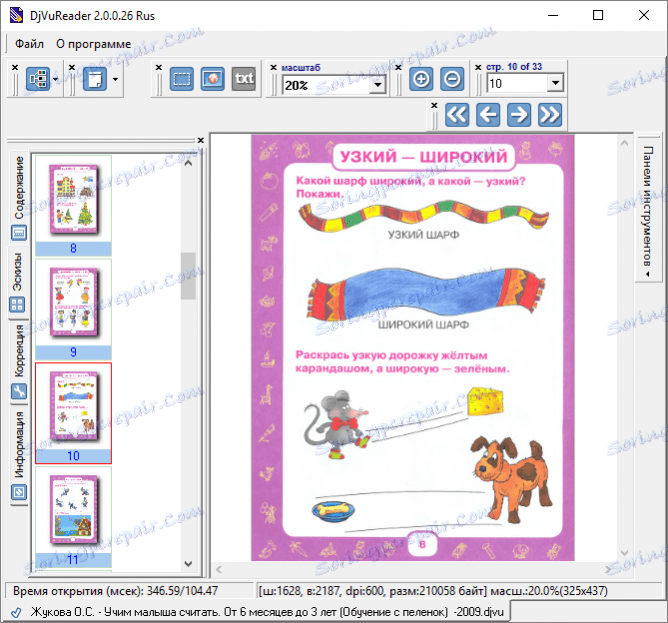
Task: Close the стр. page toolbar section
Action: (x=478, y=67)
